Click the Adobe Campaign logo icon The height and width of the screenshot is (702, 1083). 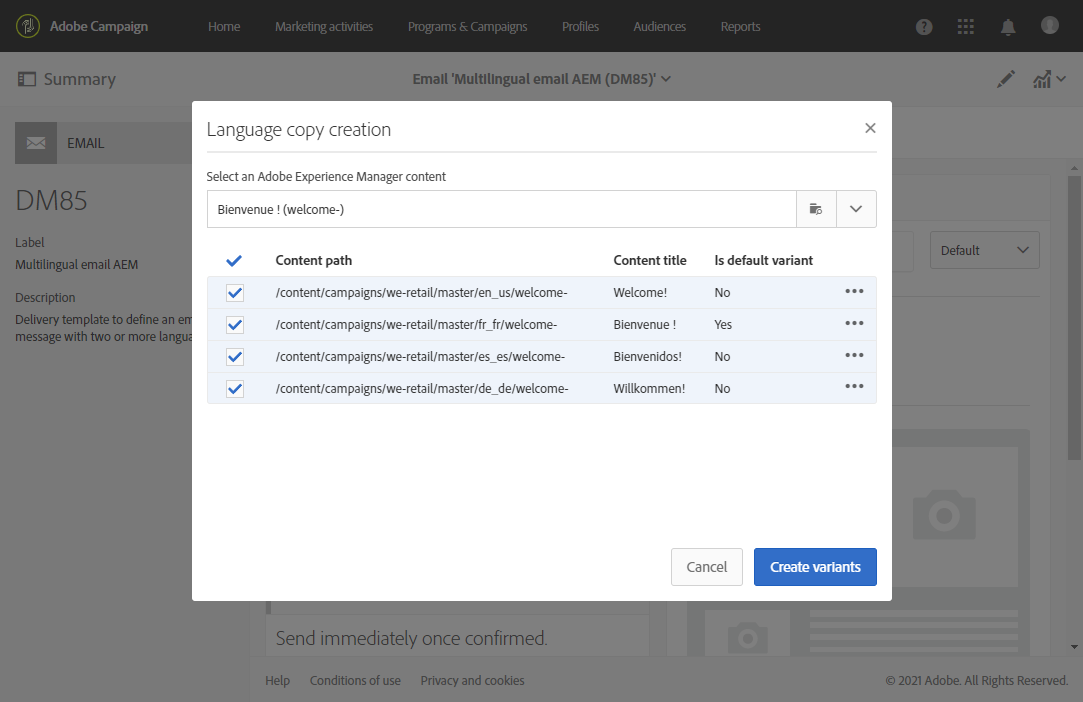click(28, 26)
